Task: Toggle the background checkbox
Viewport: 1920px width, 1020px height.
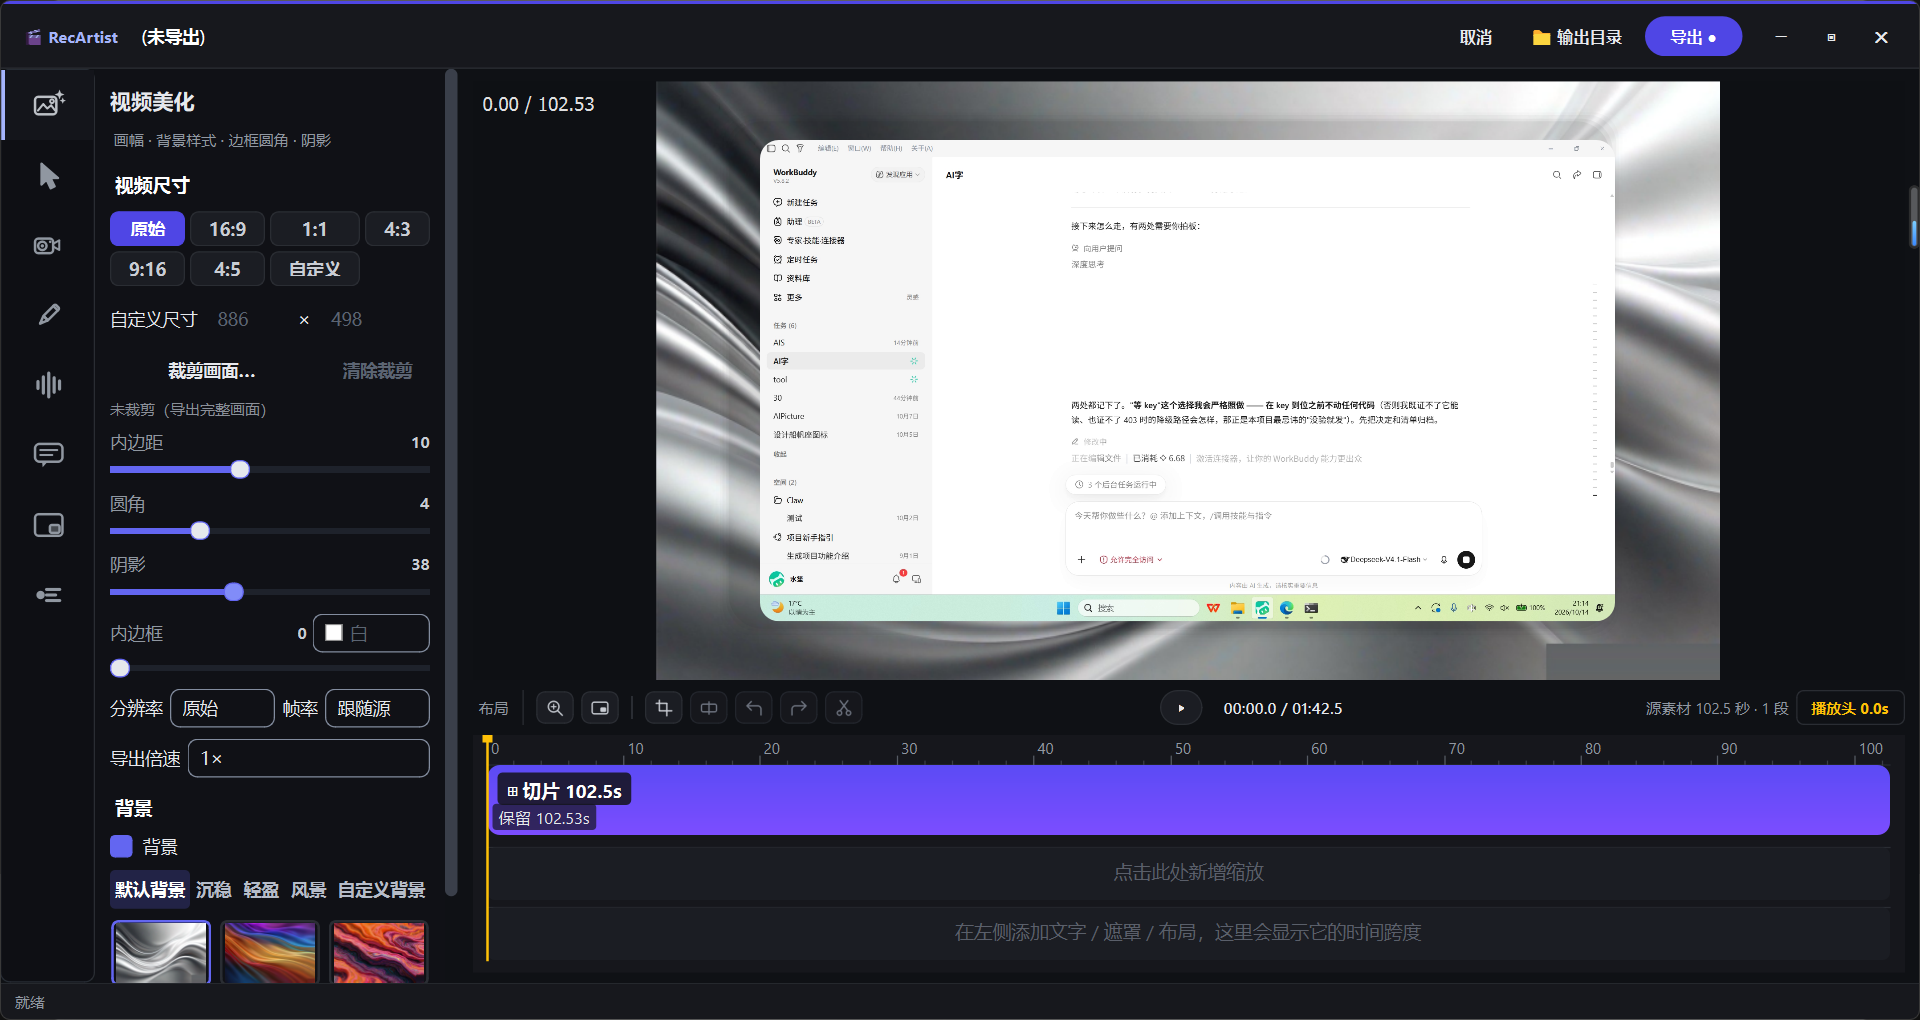Action: tap(121, 846)
